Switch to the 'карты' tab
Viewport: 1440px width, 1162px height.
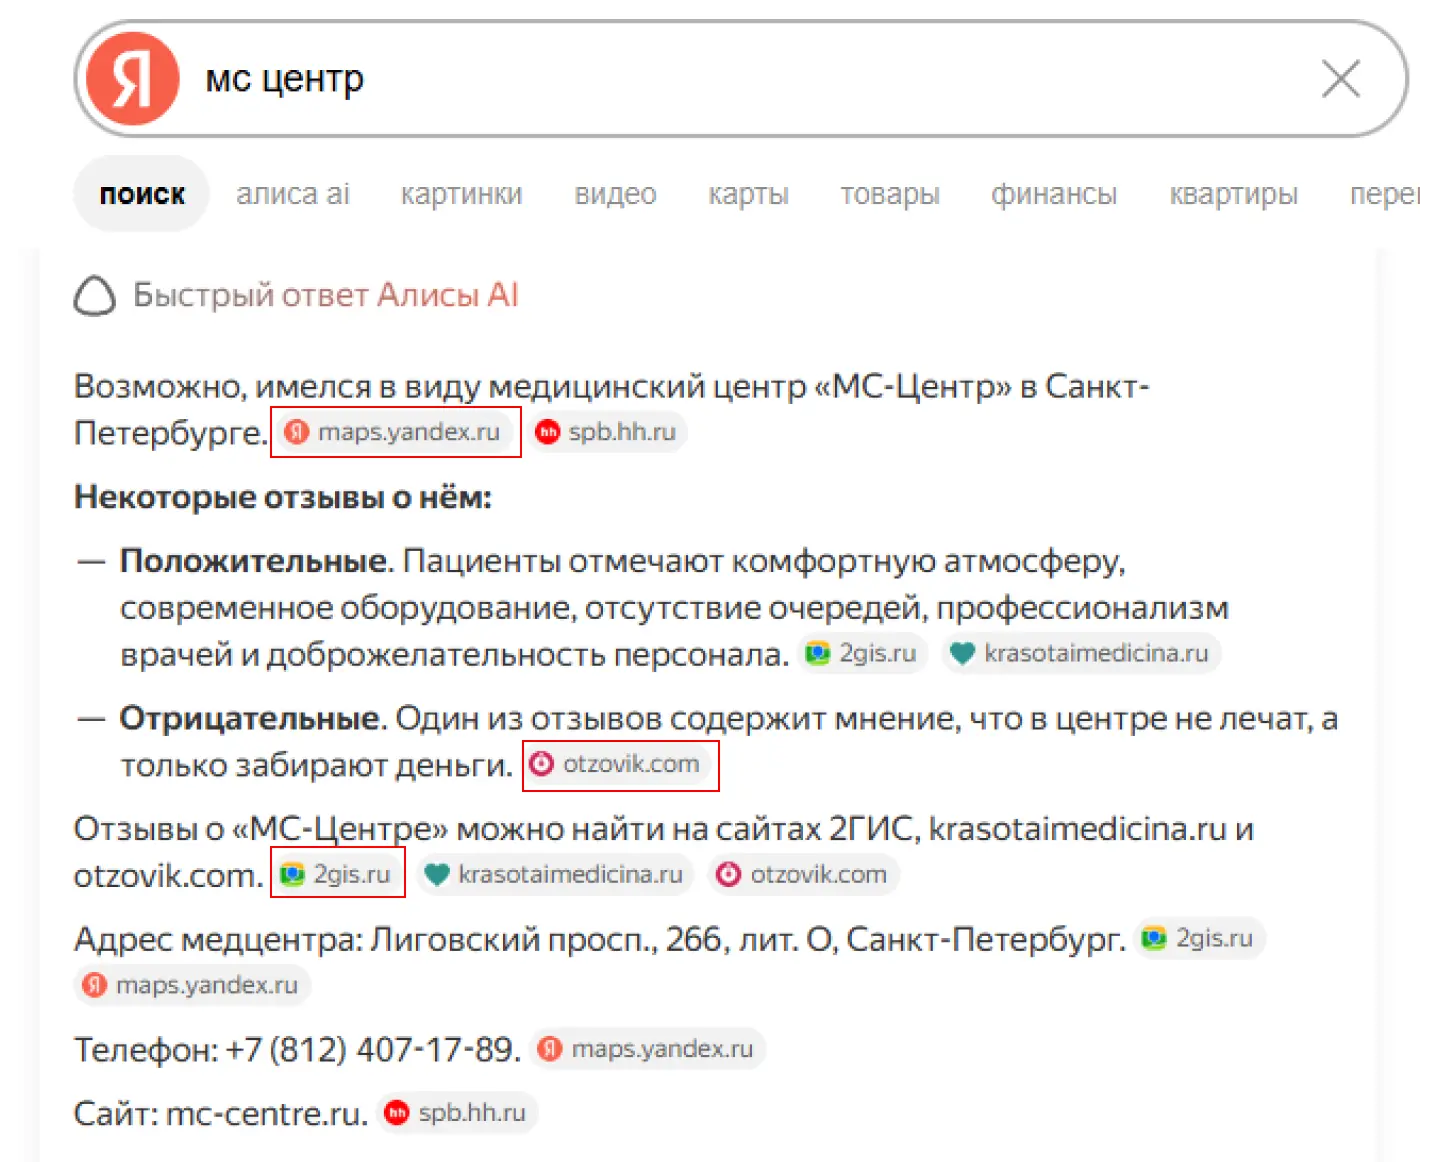pyautogui.click(x=748, y=194)
